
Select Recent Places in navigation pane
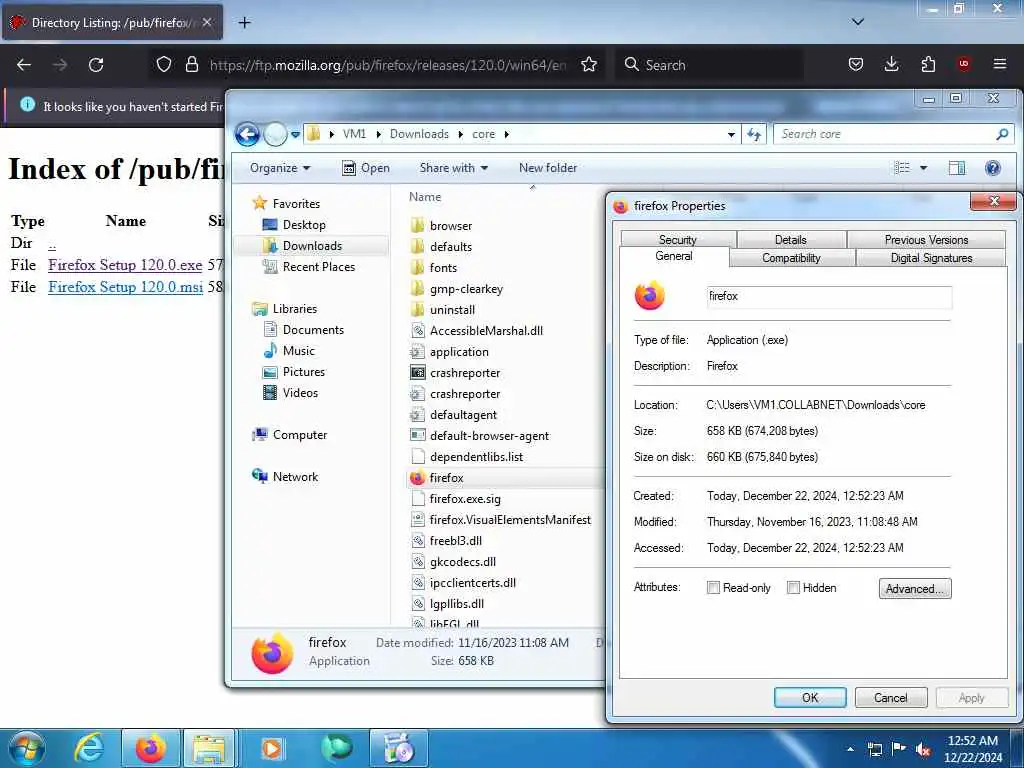319,266
